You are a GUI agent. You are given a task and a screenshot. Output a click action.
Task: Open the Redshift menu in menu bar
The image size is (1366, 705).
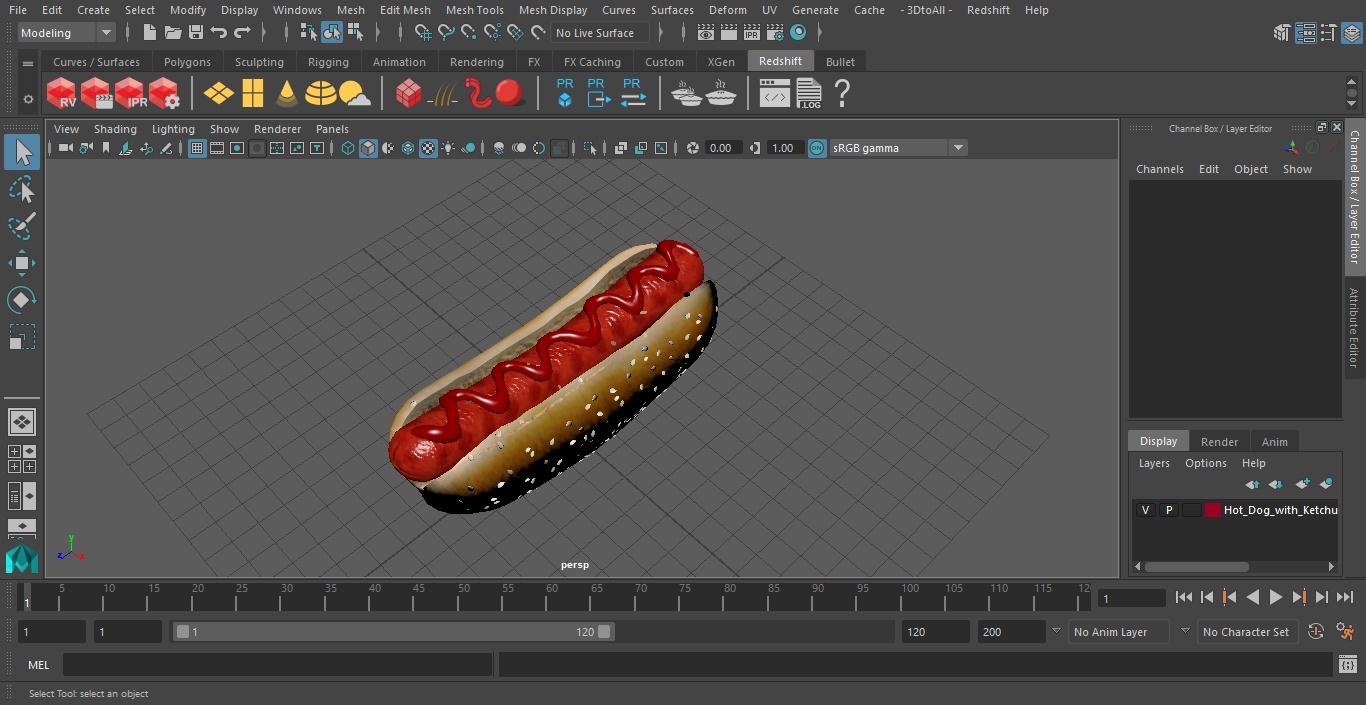[988, 10]
